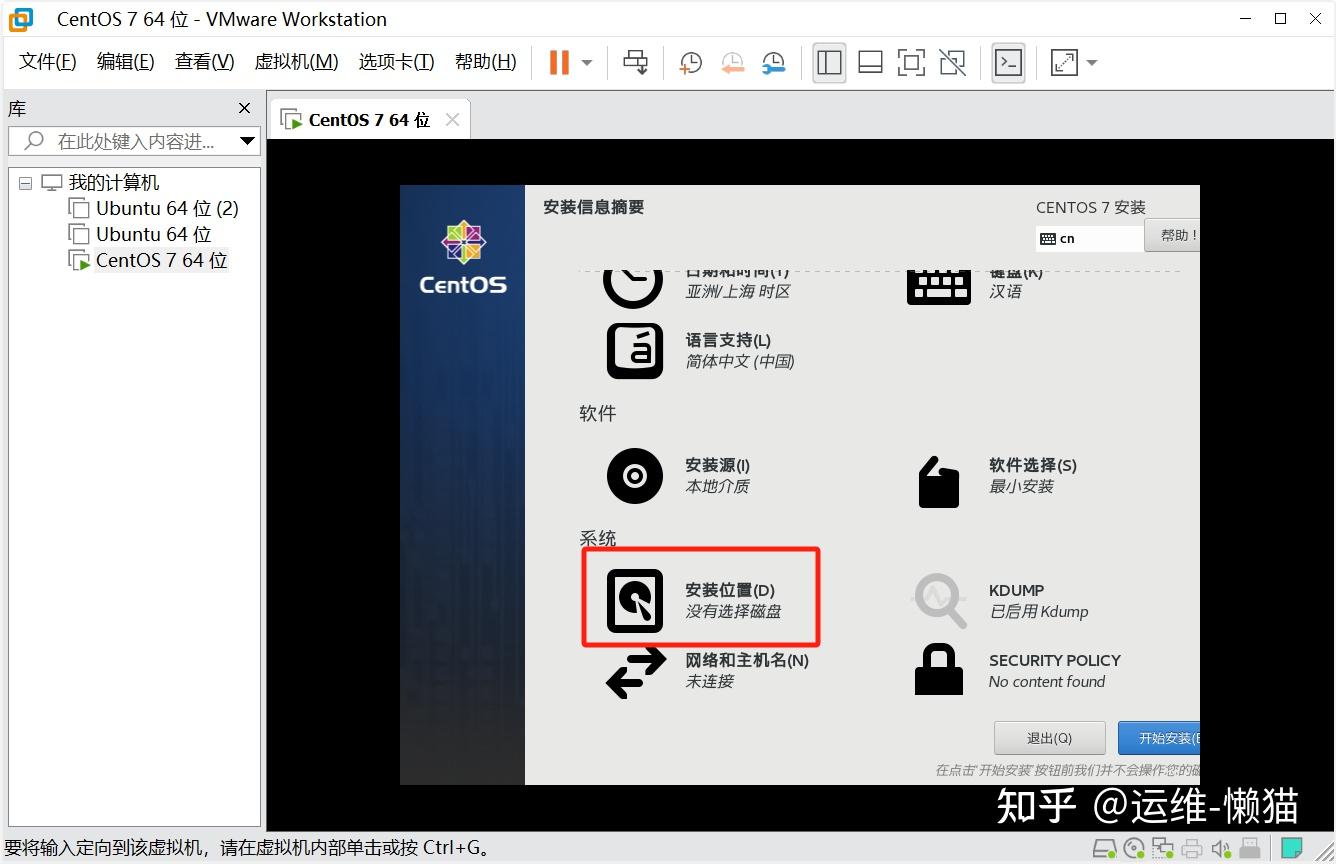Open Installation Destination (安装位置) disk icon

[635, 601]
